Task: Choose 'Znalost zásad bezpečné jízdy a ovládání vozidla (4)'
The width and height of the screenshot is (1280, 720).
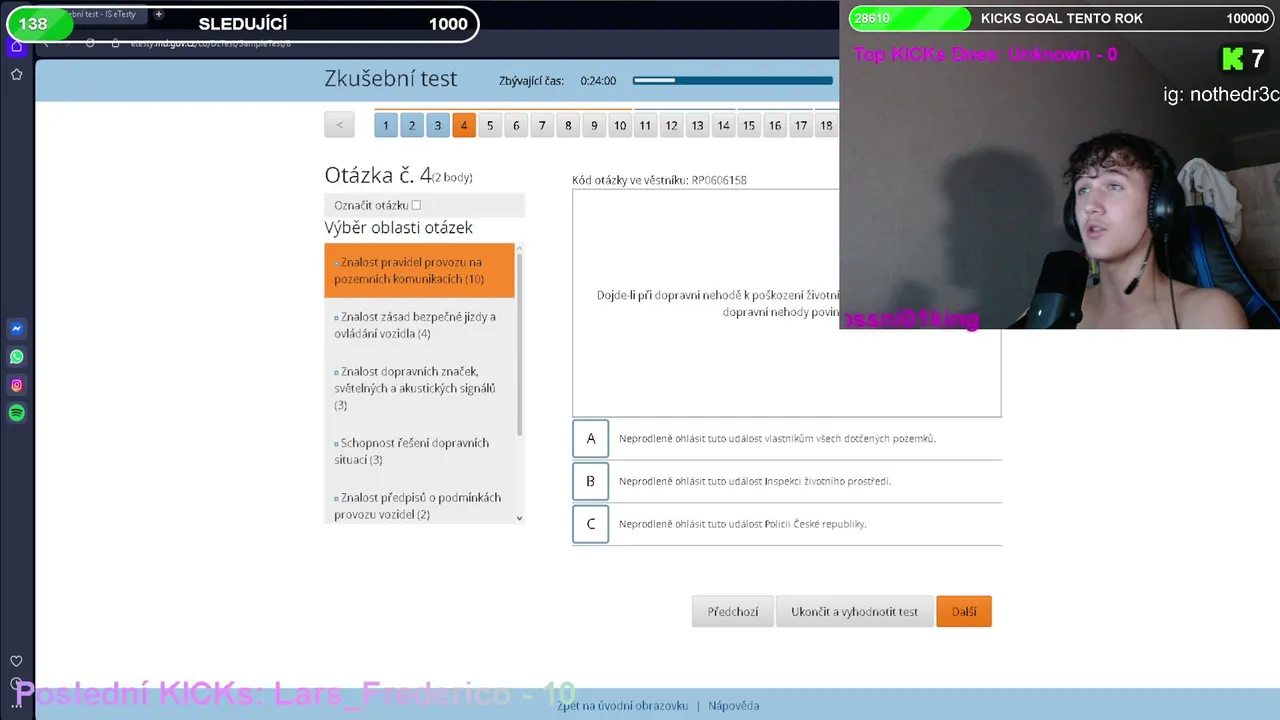Action: [x=419, y=325]
